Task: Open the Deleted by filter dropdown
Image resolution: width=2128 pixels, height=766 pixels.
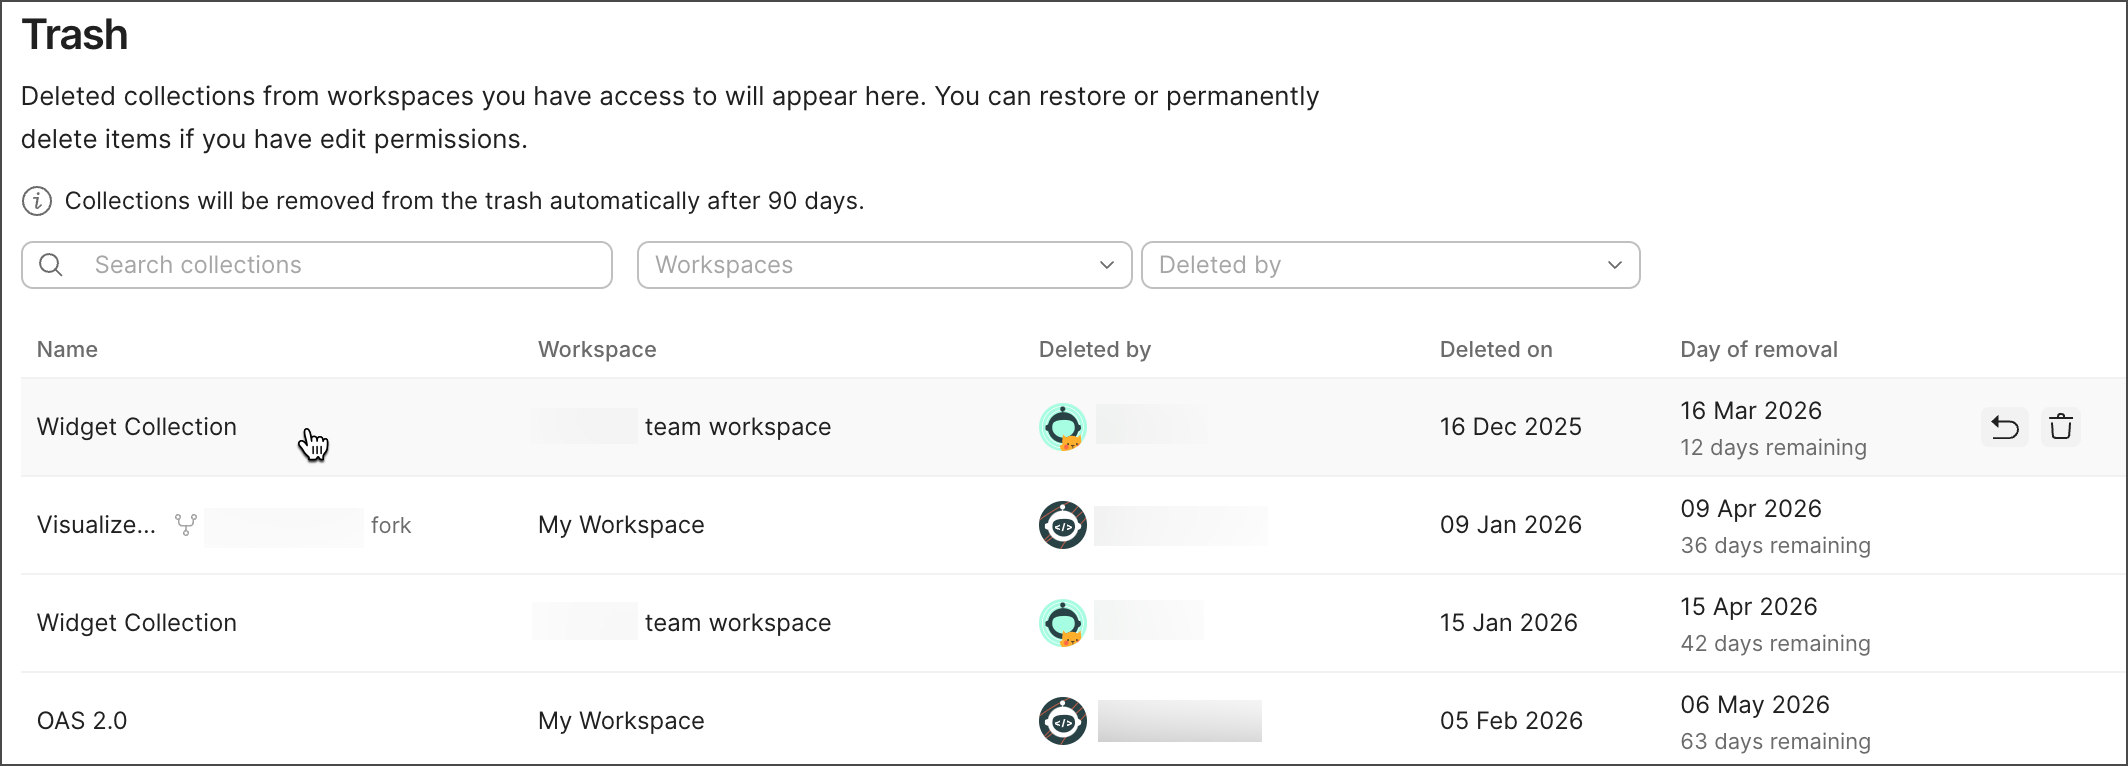Action: (x=1390, y=265)
